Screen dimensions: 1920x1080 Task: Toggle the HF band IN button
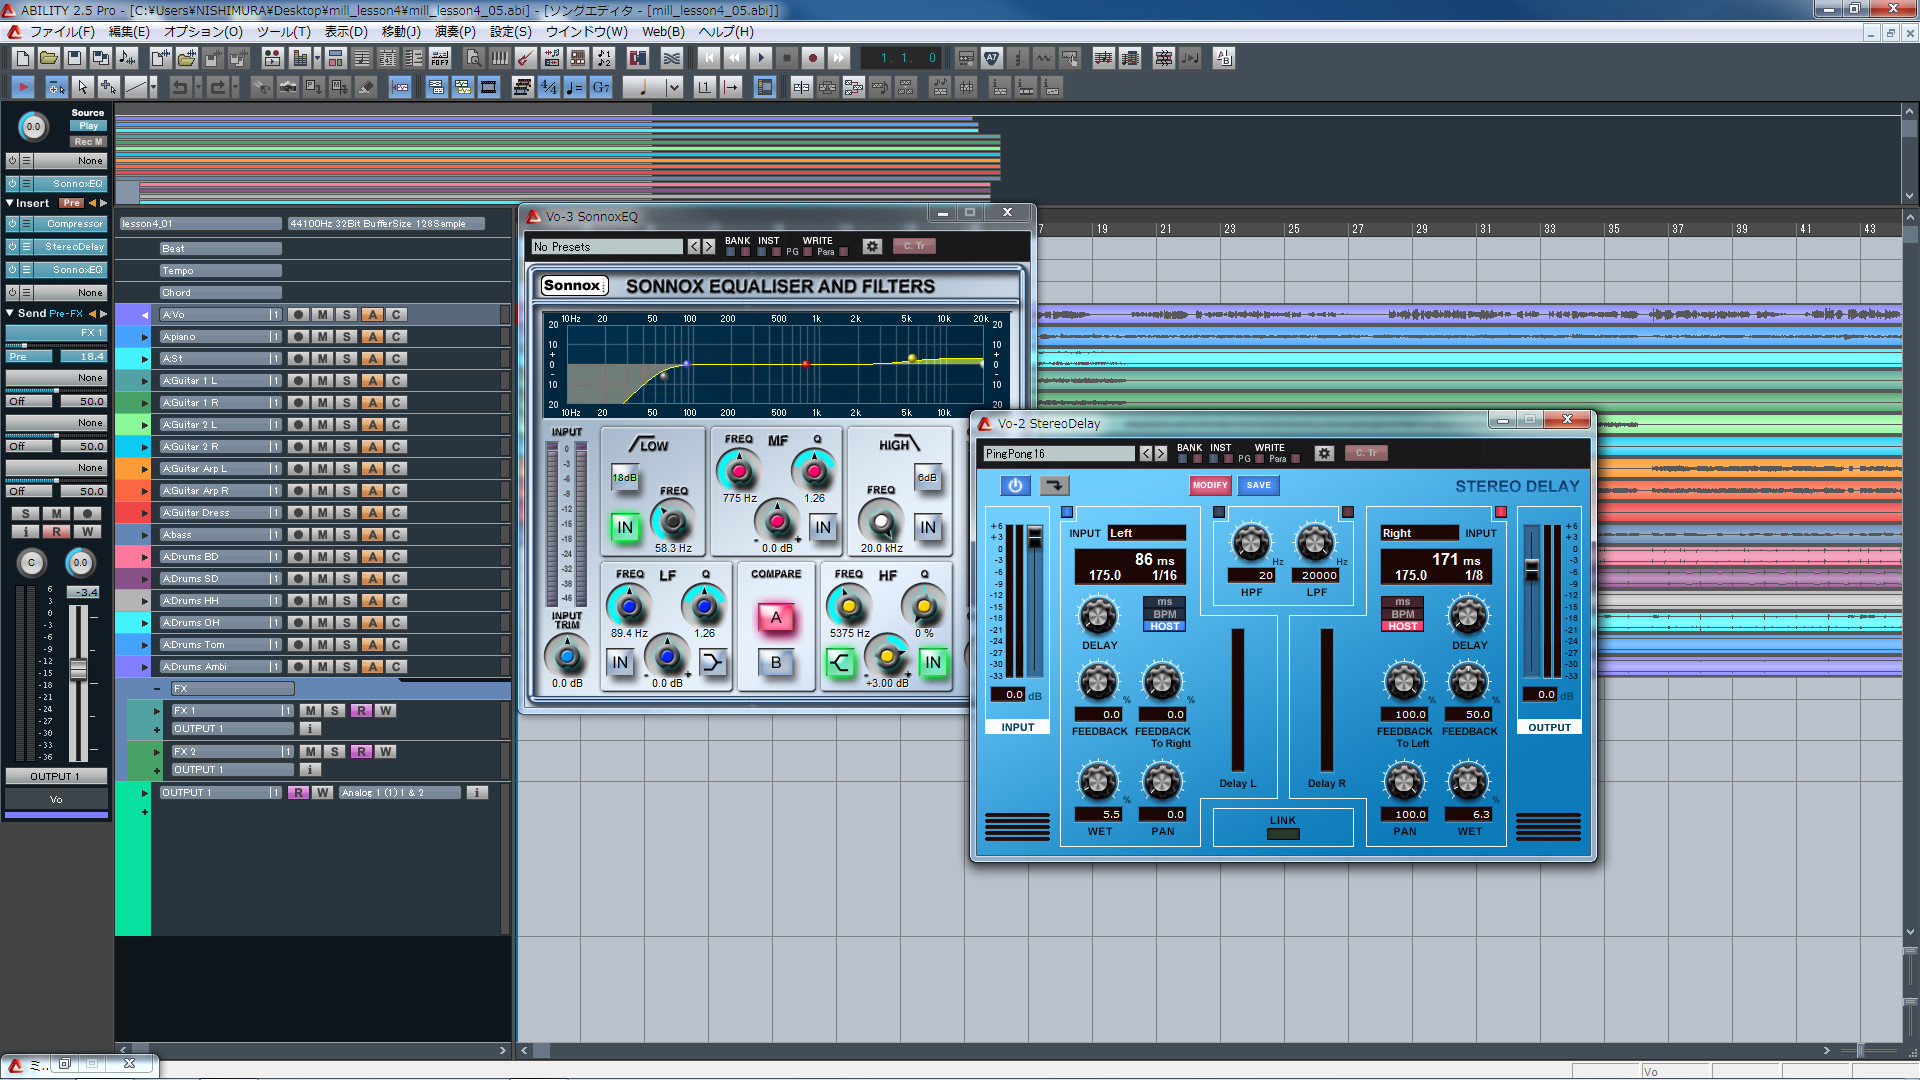tap(933, 662)
